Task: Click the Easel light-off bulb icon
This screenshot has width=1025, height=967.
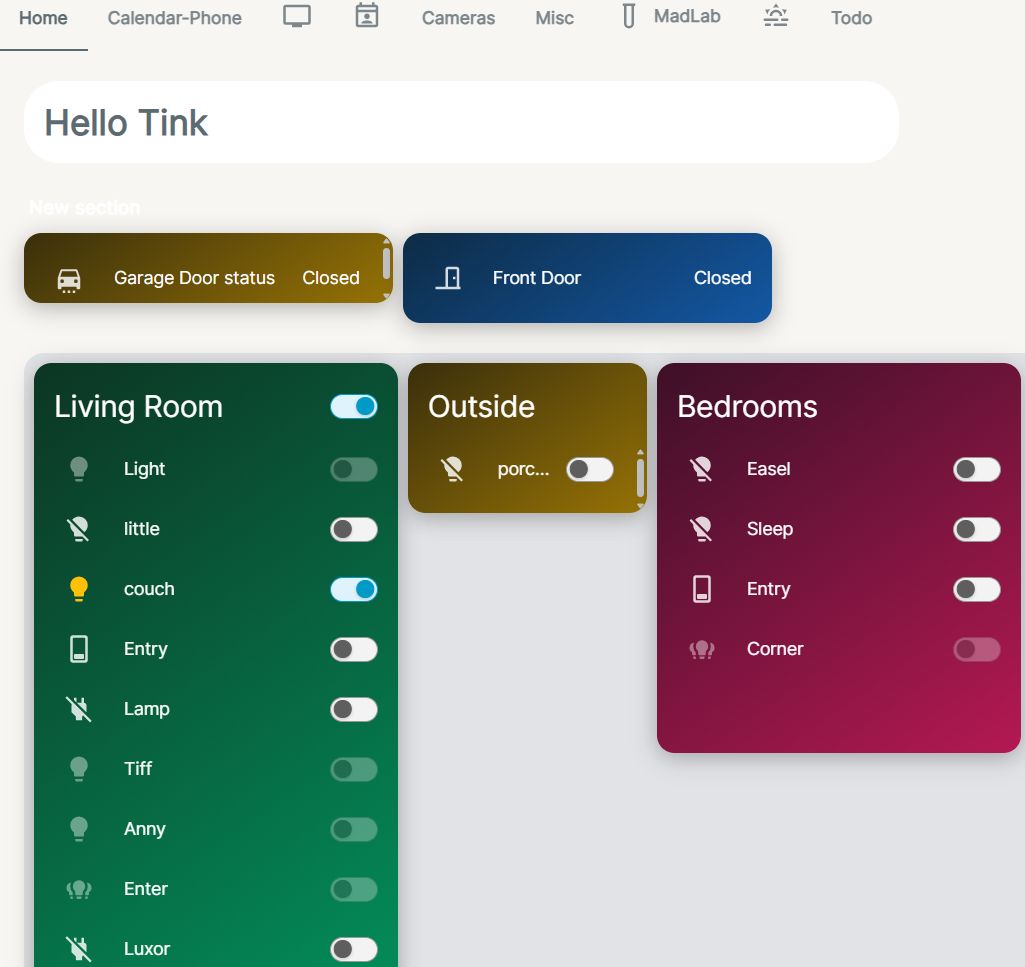Action: pyautogui.click(x=702, y=469)
